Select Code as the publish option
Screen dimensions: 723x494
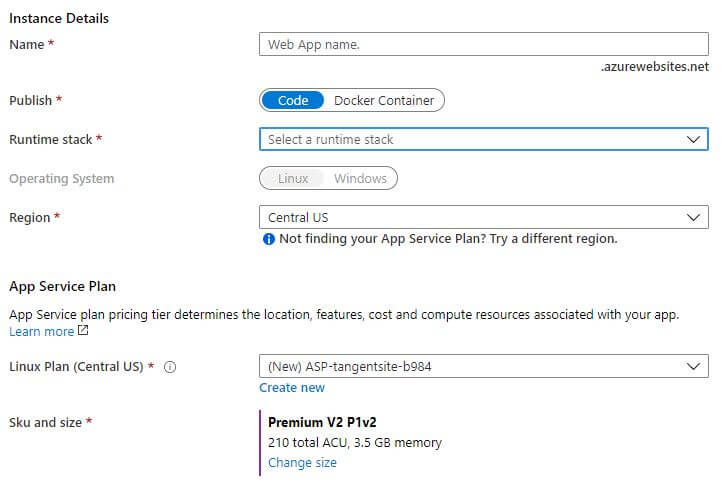coord(293,100)
